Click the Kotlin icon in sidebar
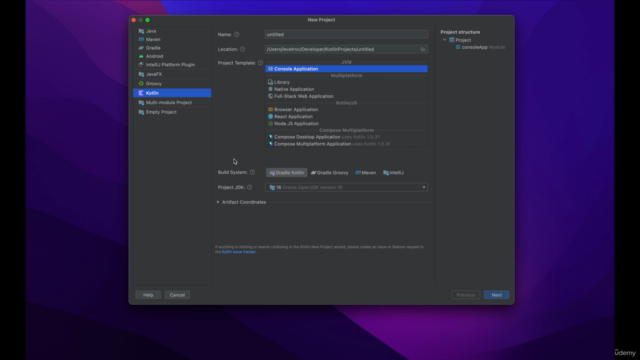The height and width of the screenshot is (360, 640). (x=141, y=93)
